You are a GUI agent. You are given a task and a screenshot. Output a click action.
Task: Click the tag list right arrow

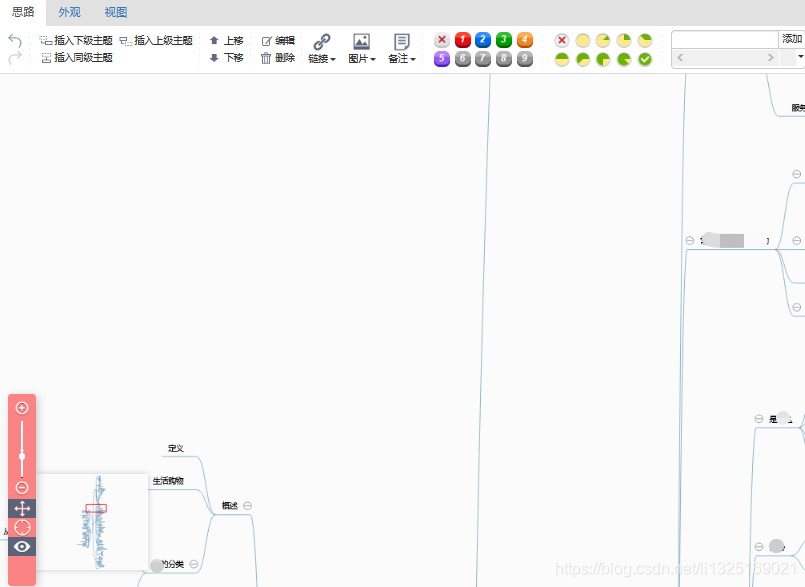771,58
